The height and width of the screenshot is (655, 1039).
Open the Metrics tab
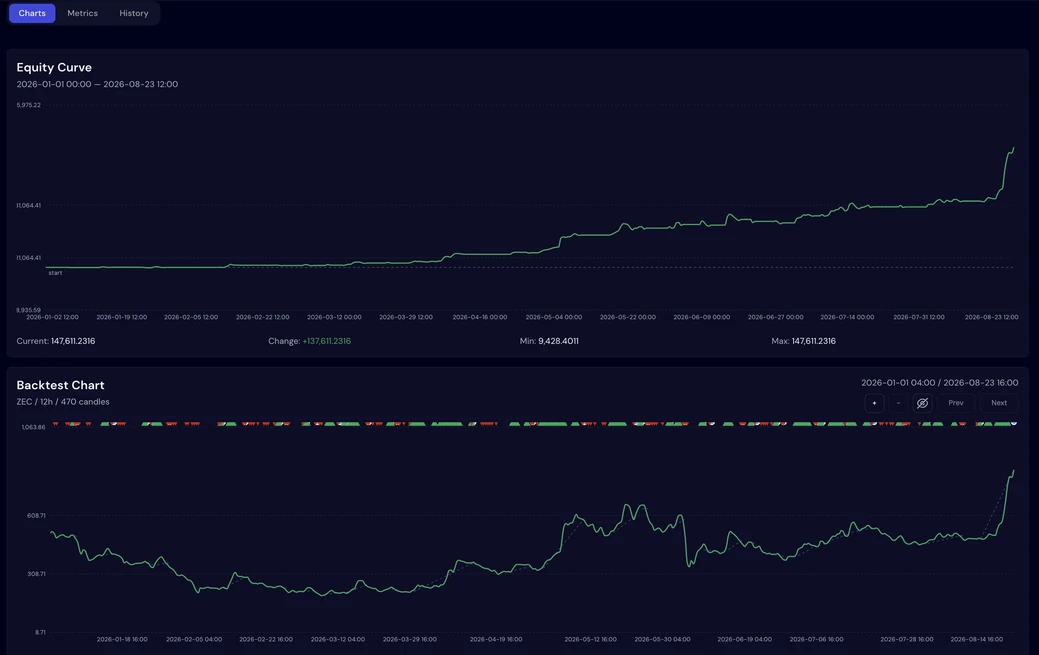tap(82, 13)
